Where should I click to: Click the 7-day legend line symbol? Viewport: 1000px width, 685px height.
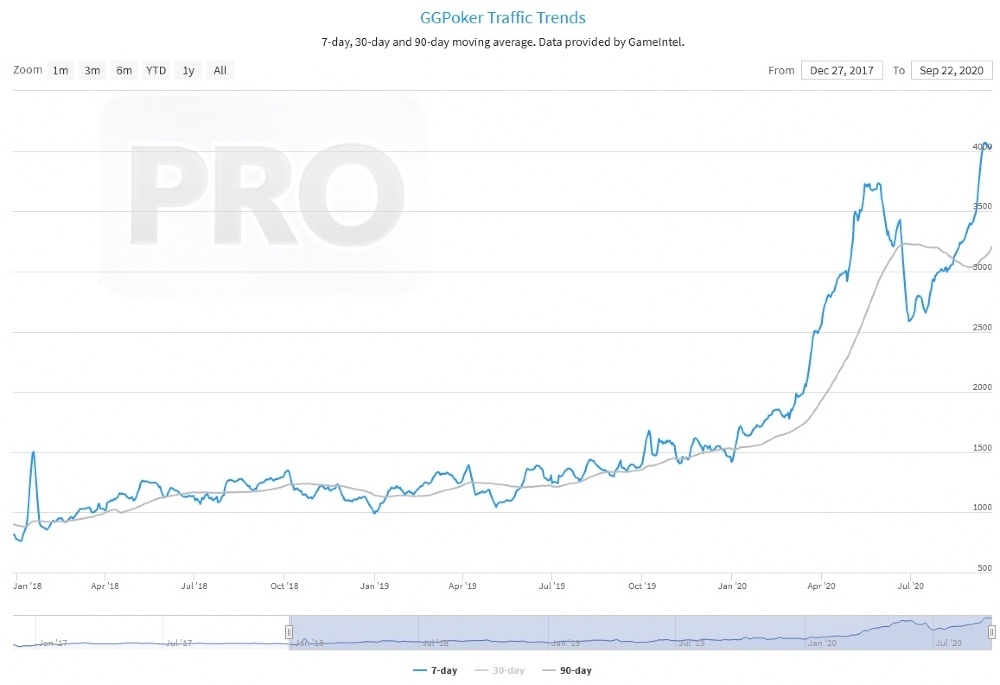click(x=420, y=670)
